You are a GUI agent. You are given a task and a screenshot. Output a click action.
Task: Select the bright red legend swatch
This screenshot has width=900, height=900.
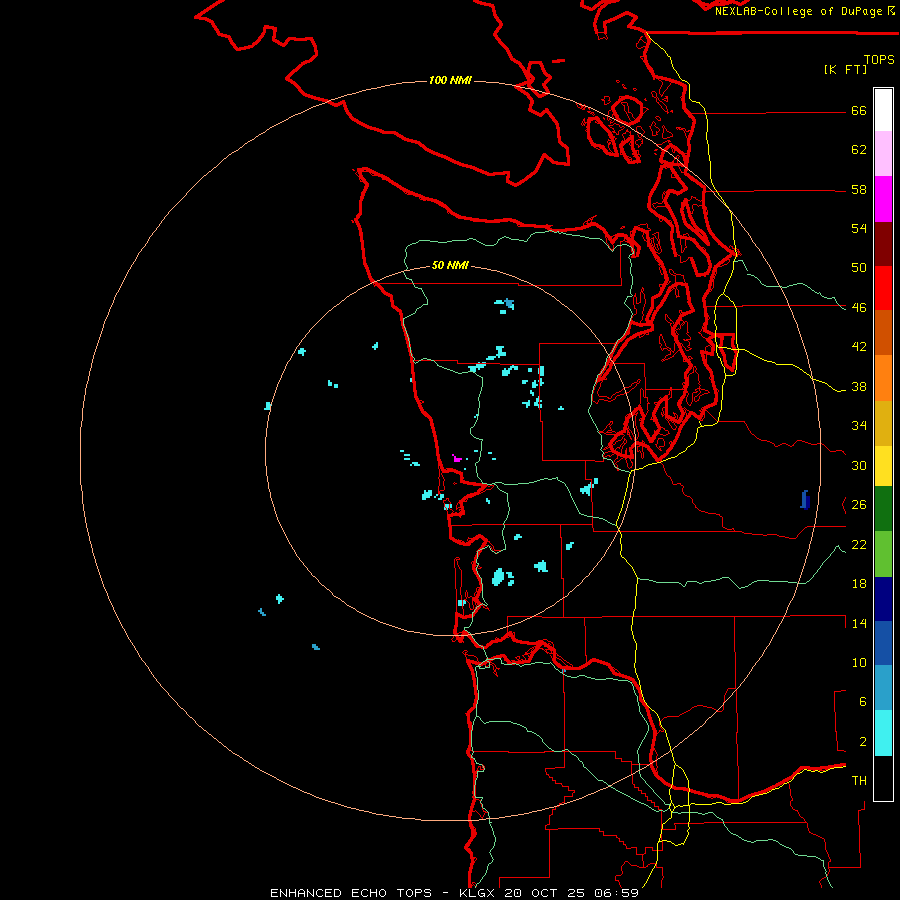click(883, 288)
